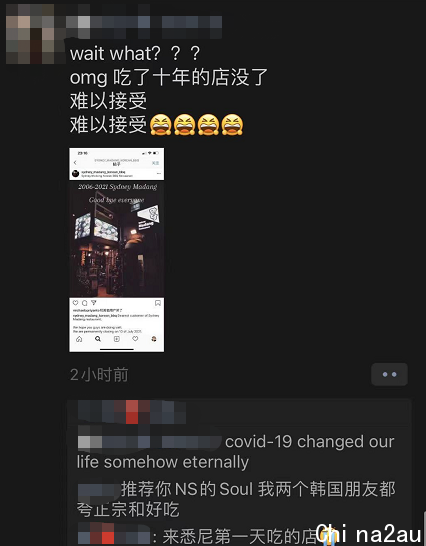This screenshot has height=546, width=426.
Task: Tap the blue 关注 follow link
Action: pyautogui.click(x=155, y=163)
